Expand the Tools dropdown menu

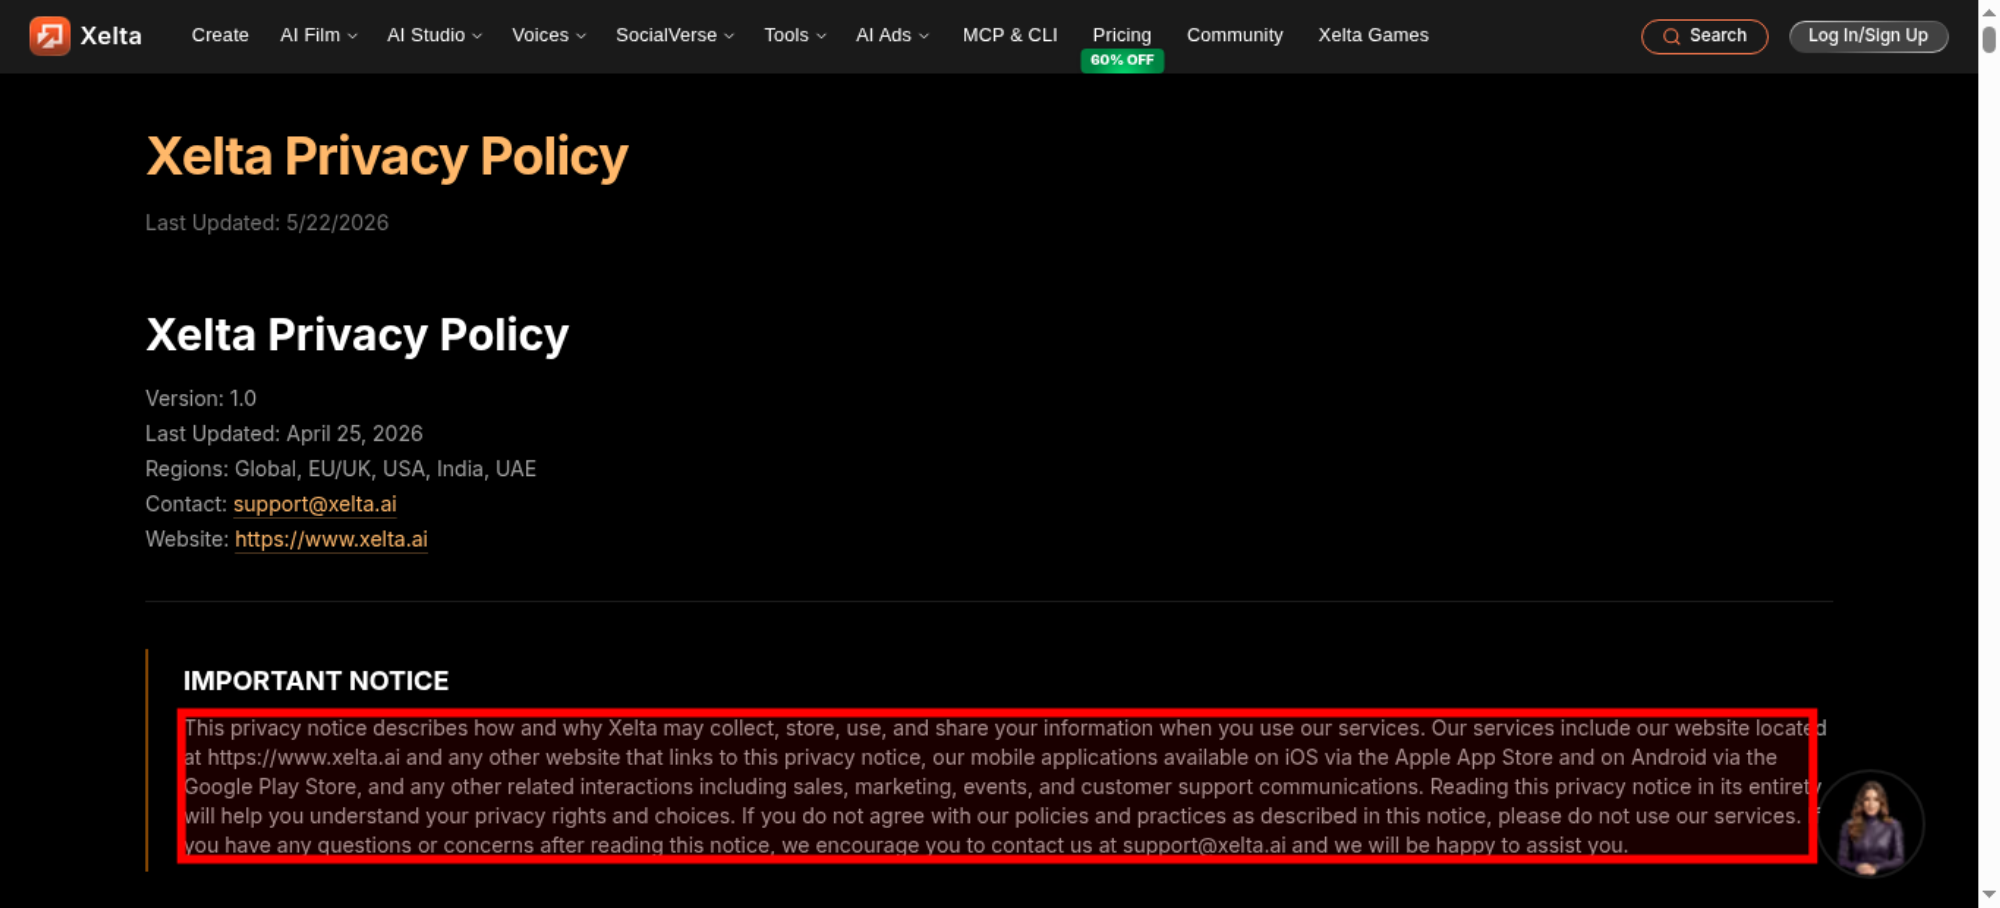click(x=795, y=35)
